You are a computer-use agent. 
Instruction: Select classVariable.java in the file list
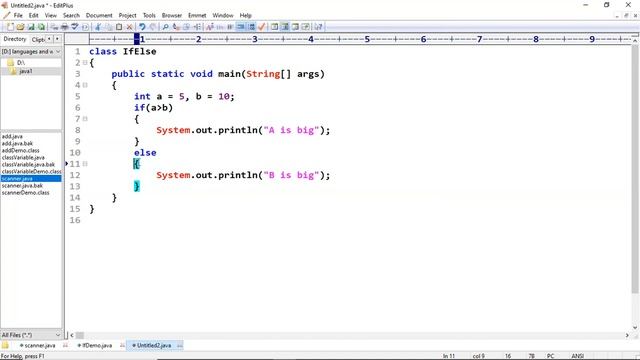[x=23, y=158]
